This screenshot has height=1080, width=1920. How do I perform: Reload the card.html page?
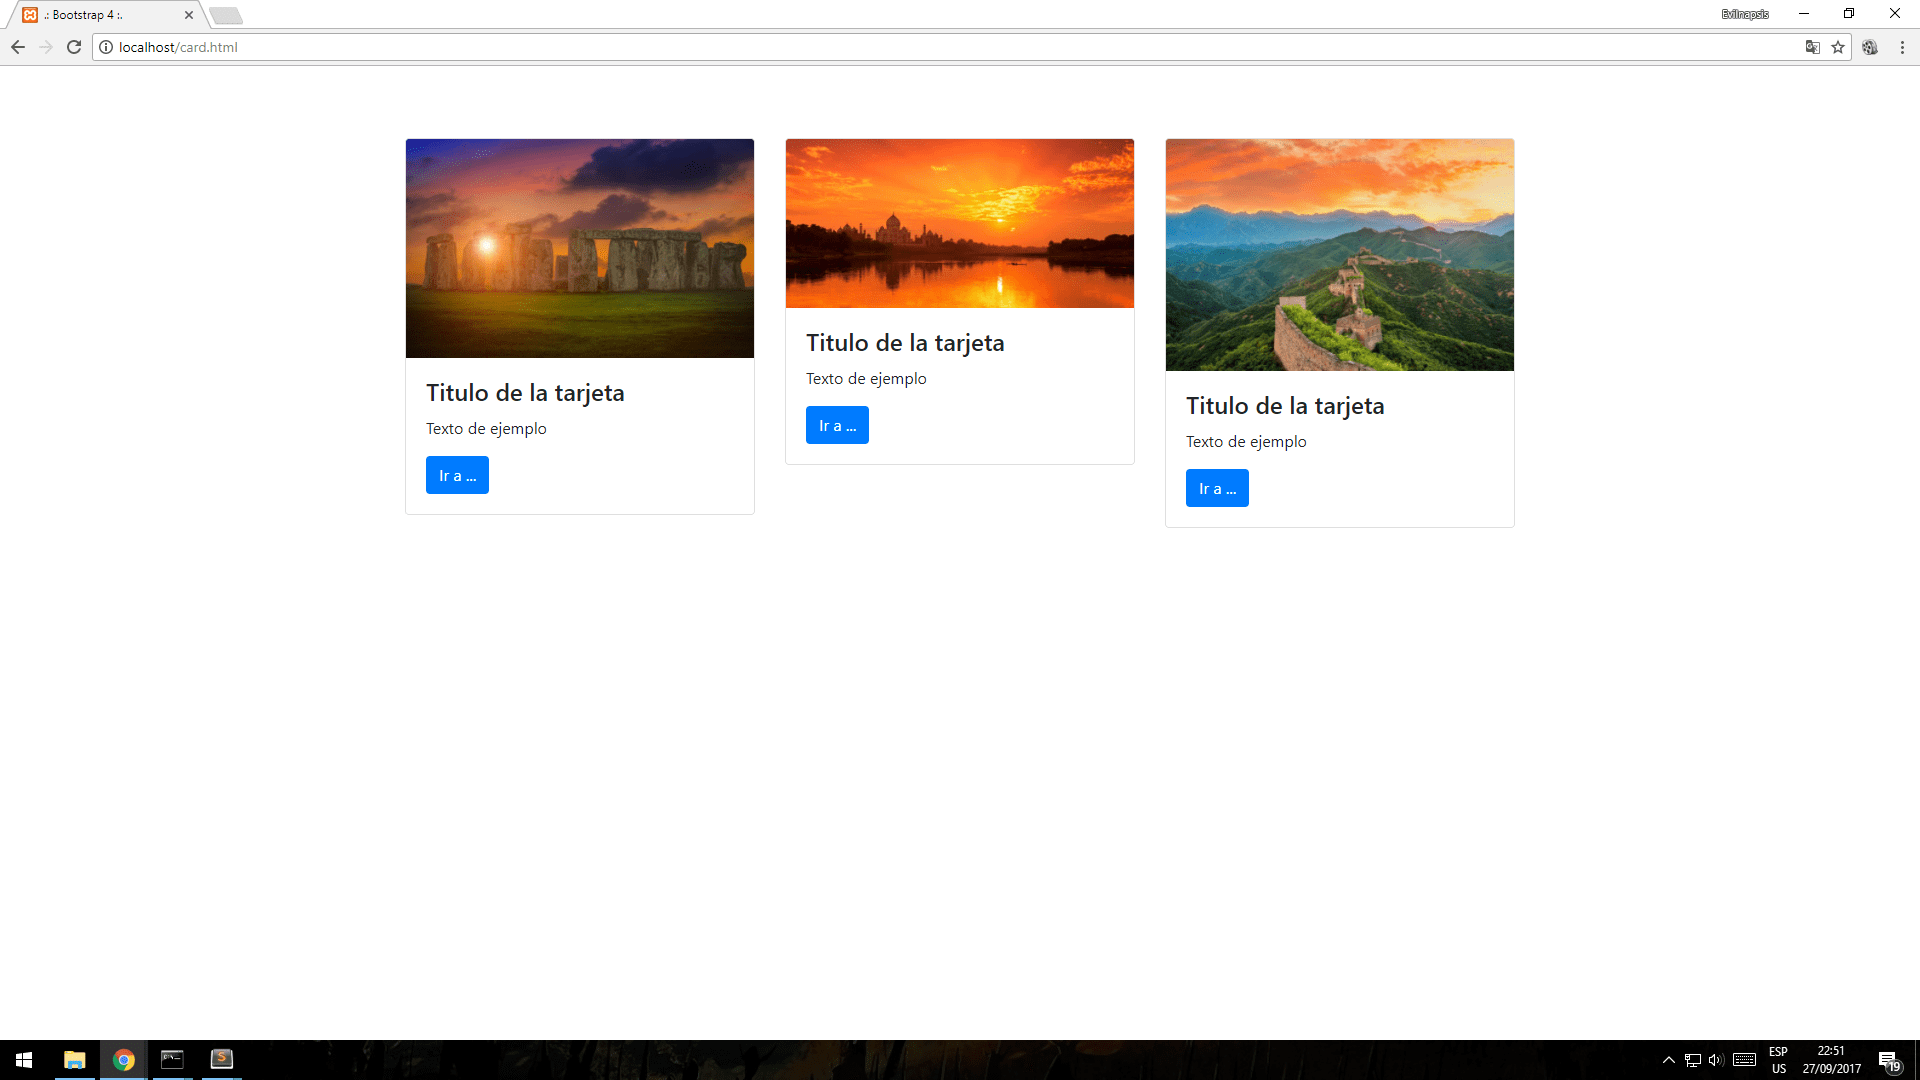[x=74, y=46]
